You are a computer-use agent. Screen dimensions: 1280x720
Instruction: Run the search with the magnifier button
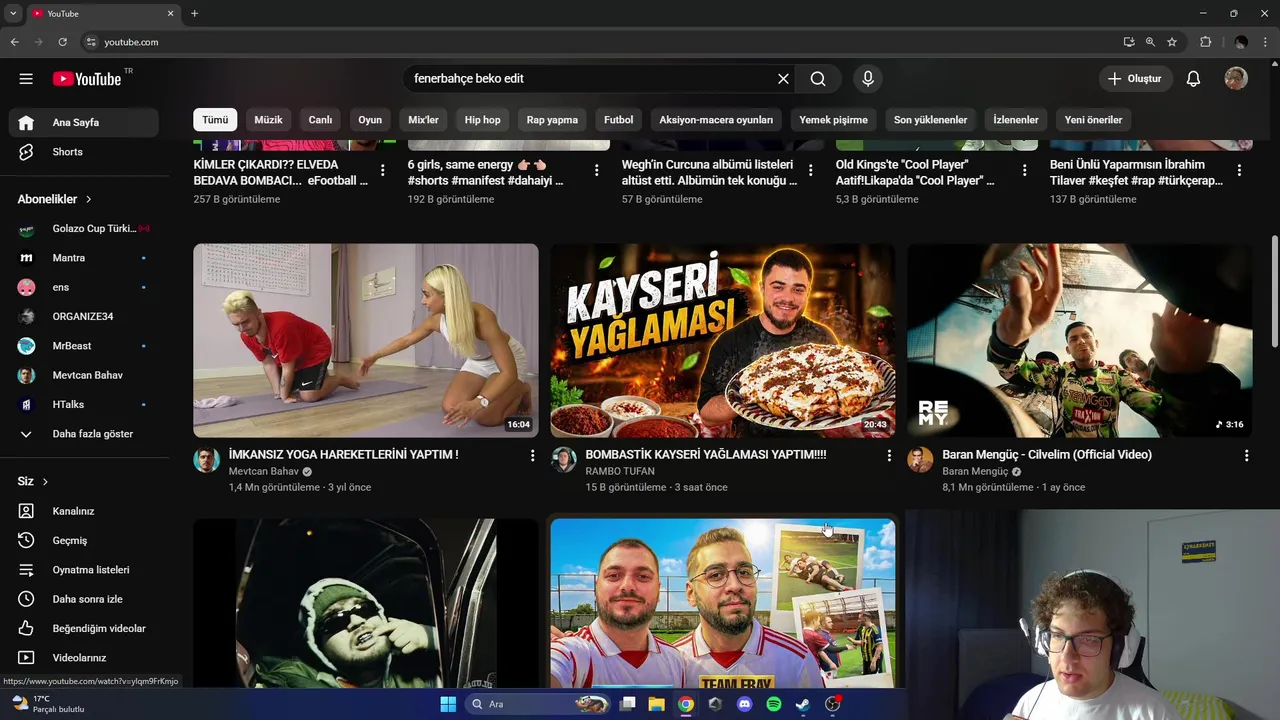point(818,79)
